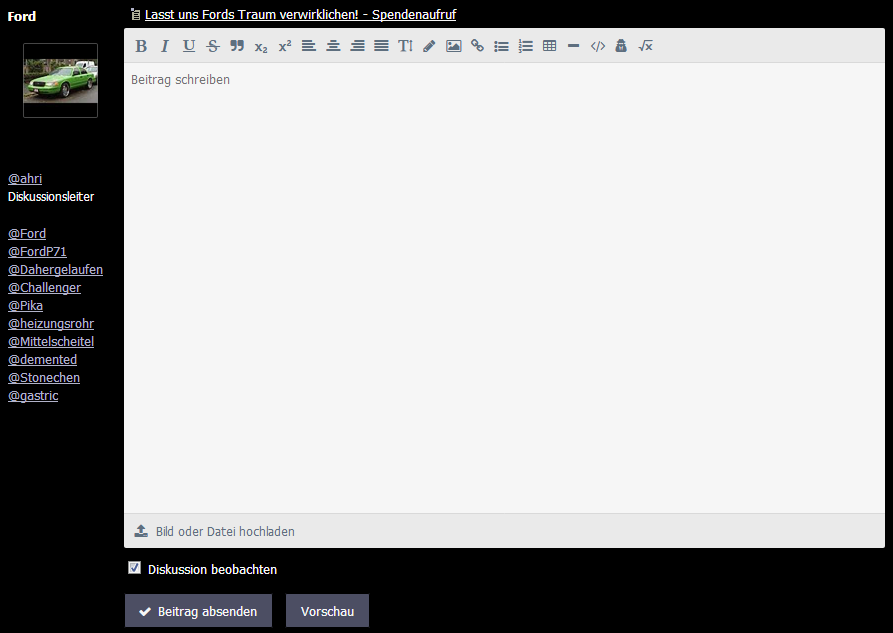The image size is (893, 633).
Task: Create a numbered list
Action: click(x=526, y=46)
